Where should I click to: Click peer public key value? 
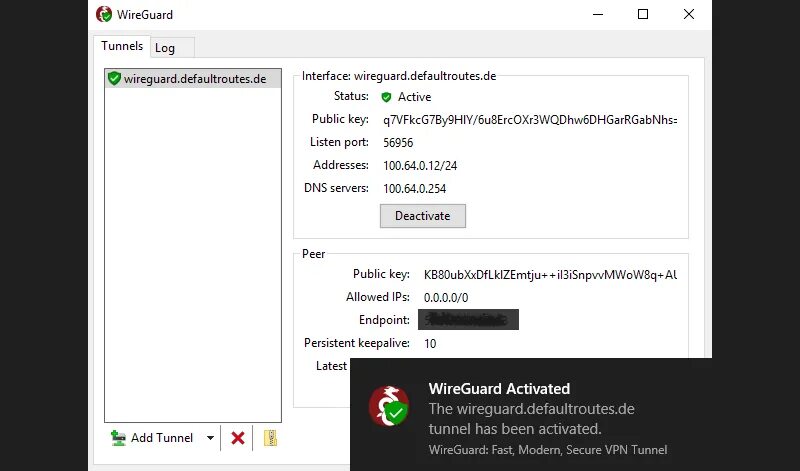pyautogui.click(x=550, y=275)
